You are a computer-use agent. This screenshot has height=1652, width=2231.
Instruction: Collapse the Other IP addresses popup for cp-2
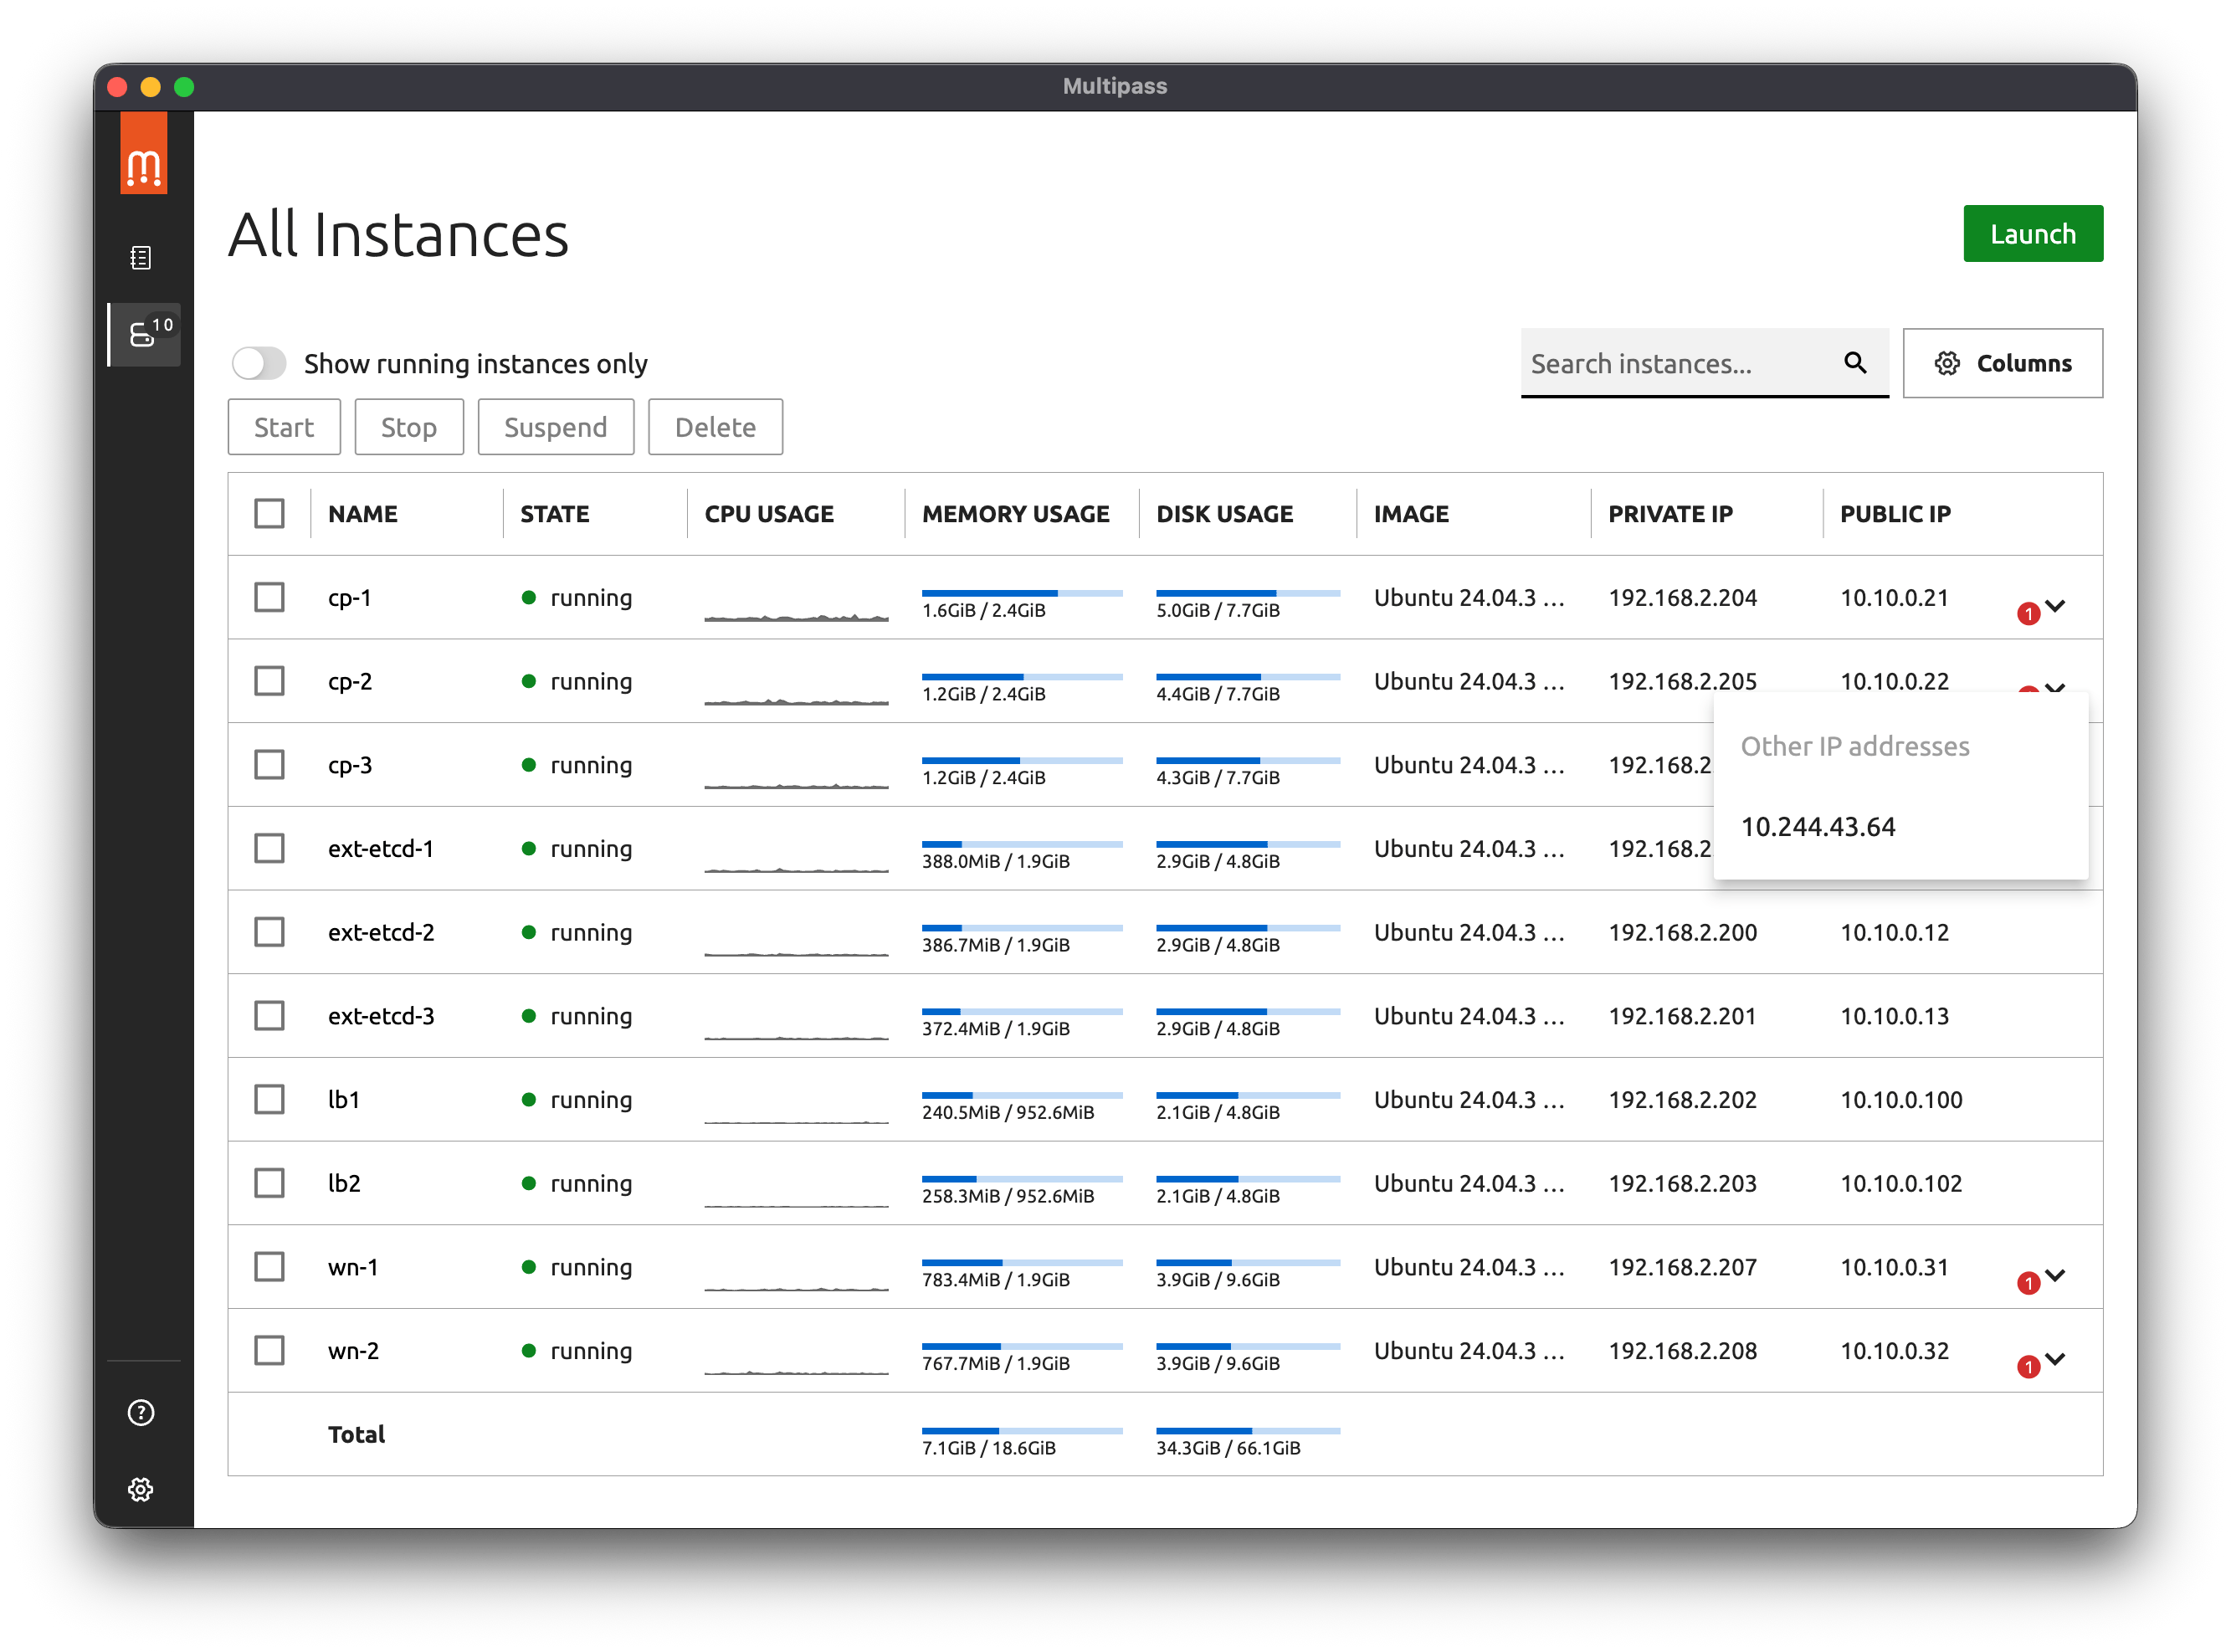(2057, 689)
